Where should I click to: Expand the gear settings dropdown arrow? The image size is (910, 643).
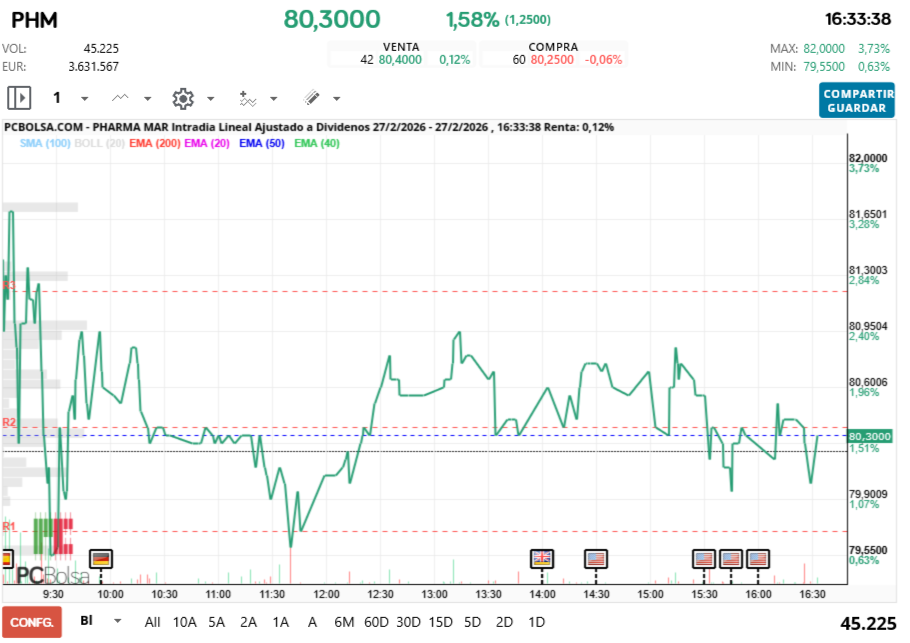tap(209, 98)
